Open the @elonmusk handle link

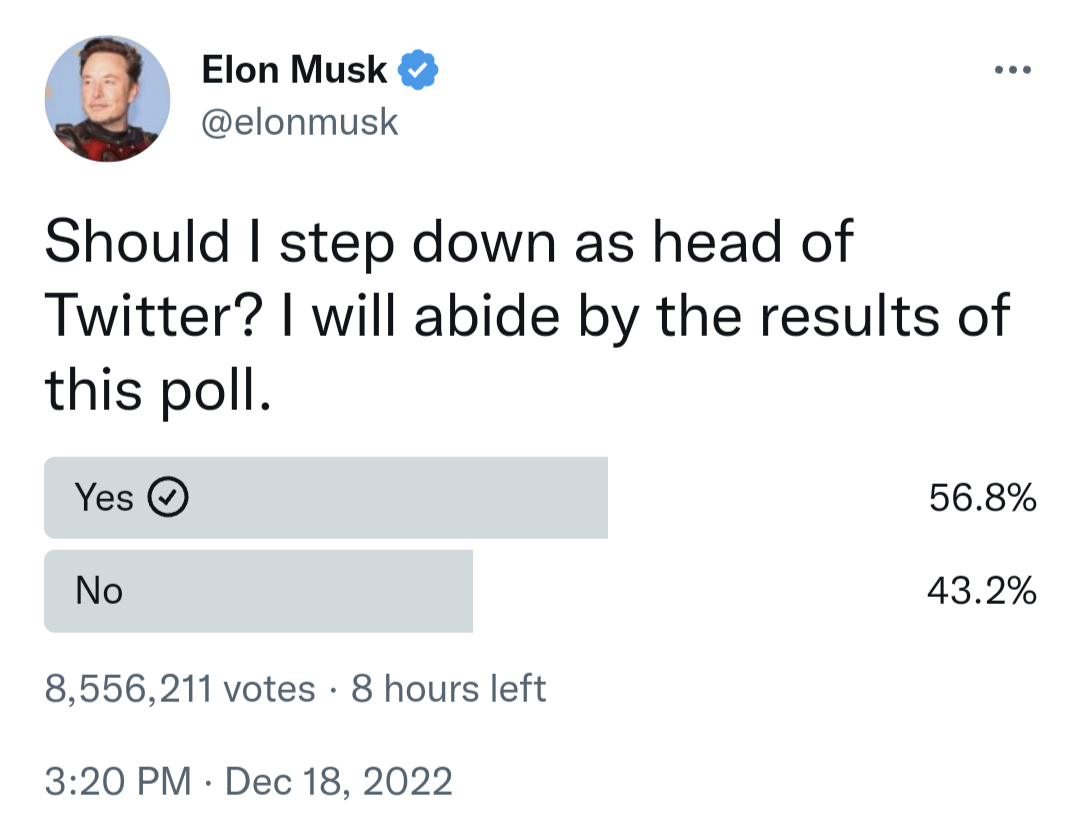300,123
